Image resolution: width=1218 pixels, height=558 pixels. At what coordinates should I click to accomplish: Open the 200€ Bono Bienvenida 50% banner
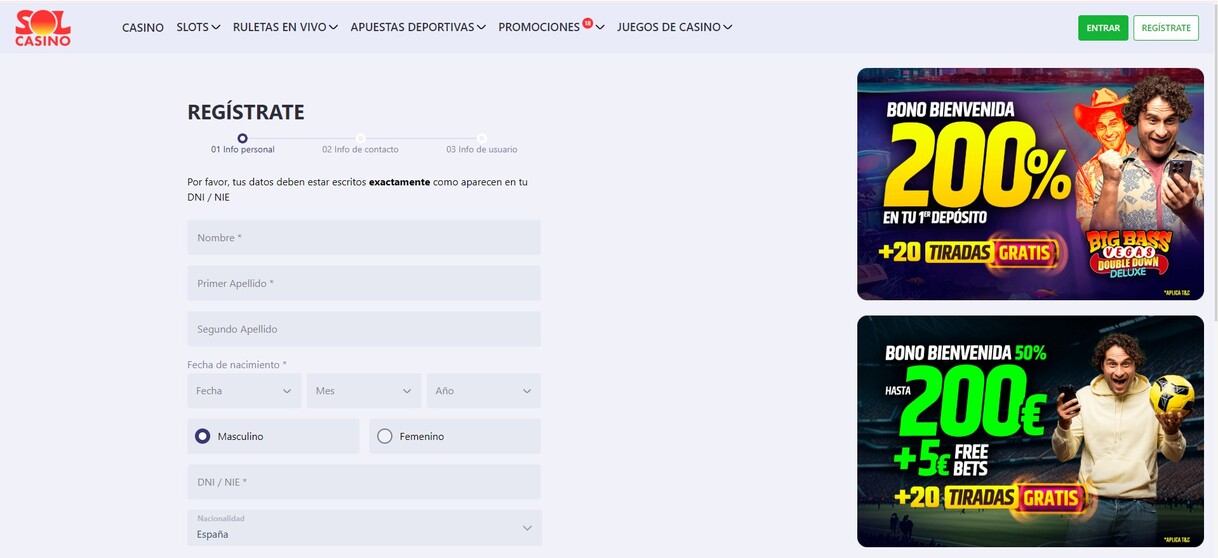click(1030, 431)
